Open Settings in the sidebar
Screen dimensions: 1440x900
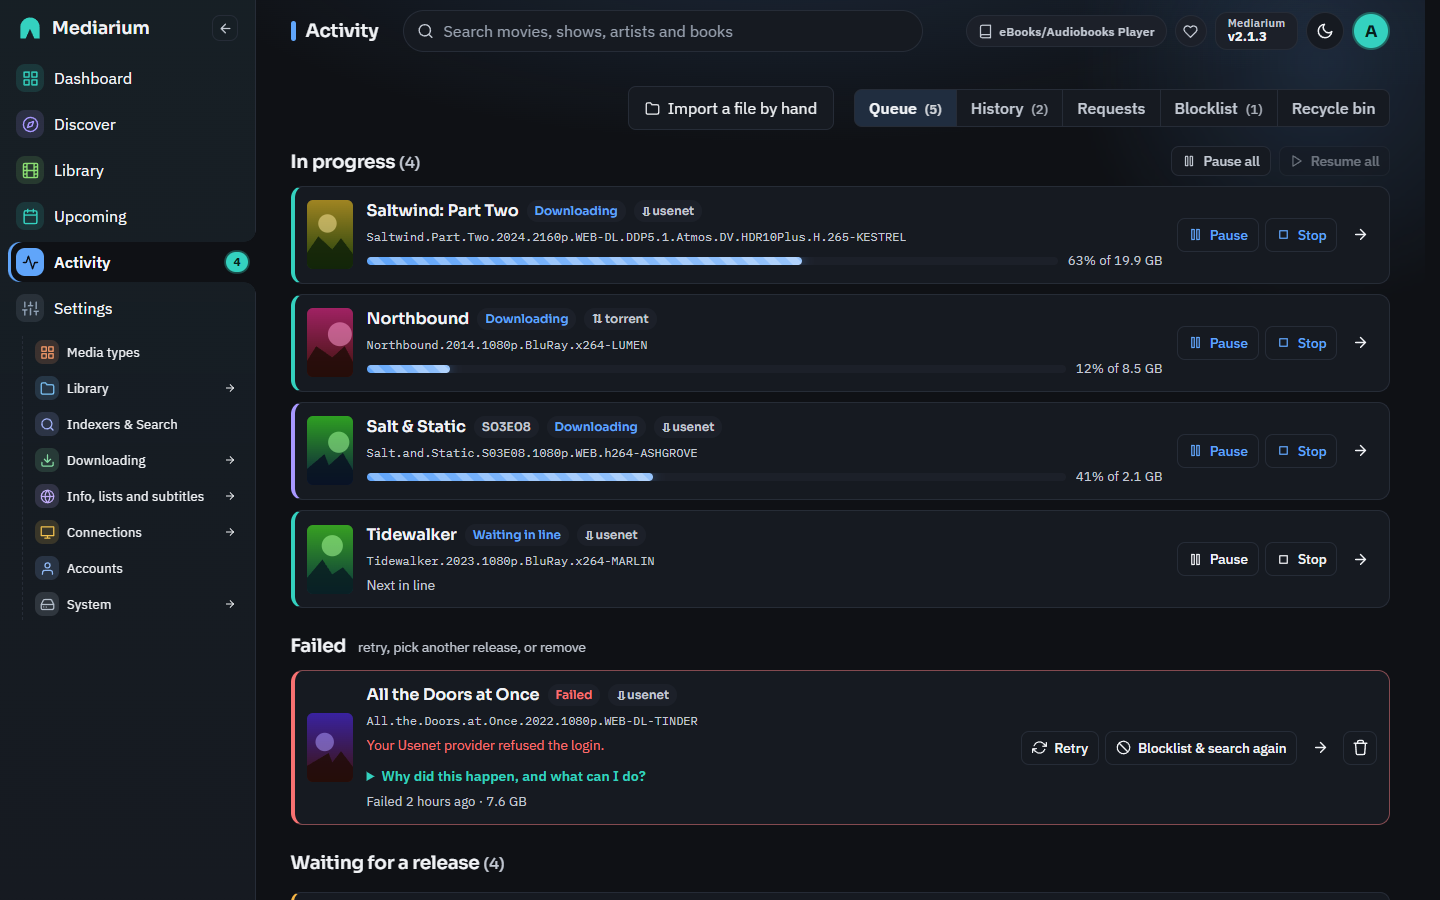pos(128,308)
